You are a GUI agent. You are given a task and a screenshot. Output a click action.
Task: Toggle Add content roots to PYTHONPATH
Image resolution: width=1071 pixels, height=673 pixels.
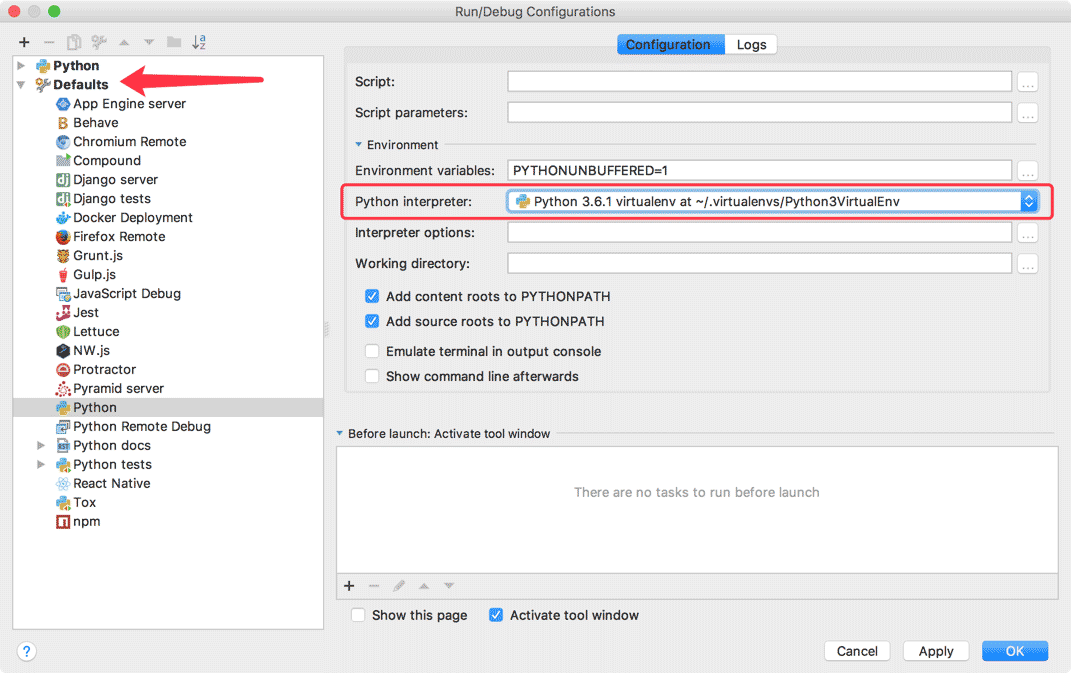tap(372, 296)
